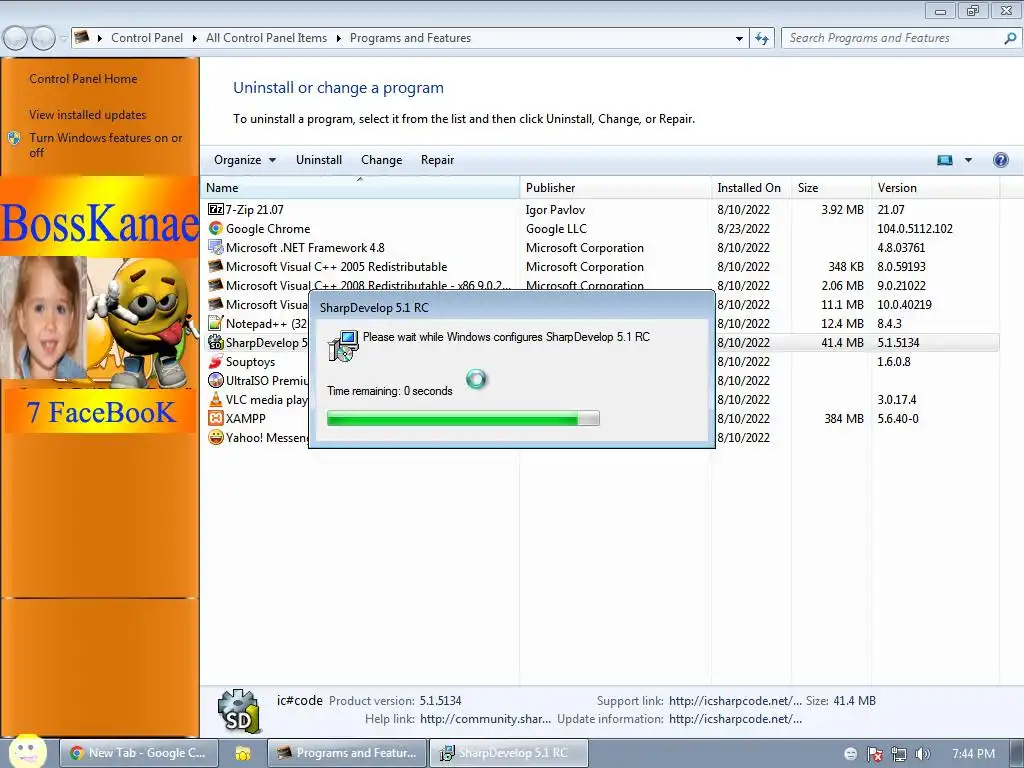Switch to Programs and Features taskbar button
The image size is (1024, 768).
pos(347,753)
